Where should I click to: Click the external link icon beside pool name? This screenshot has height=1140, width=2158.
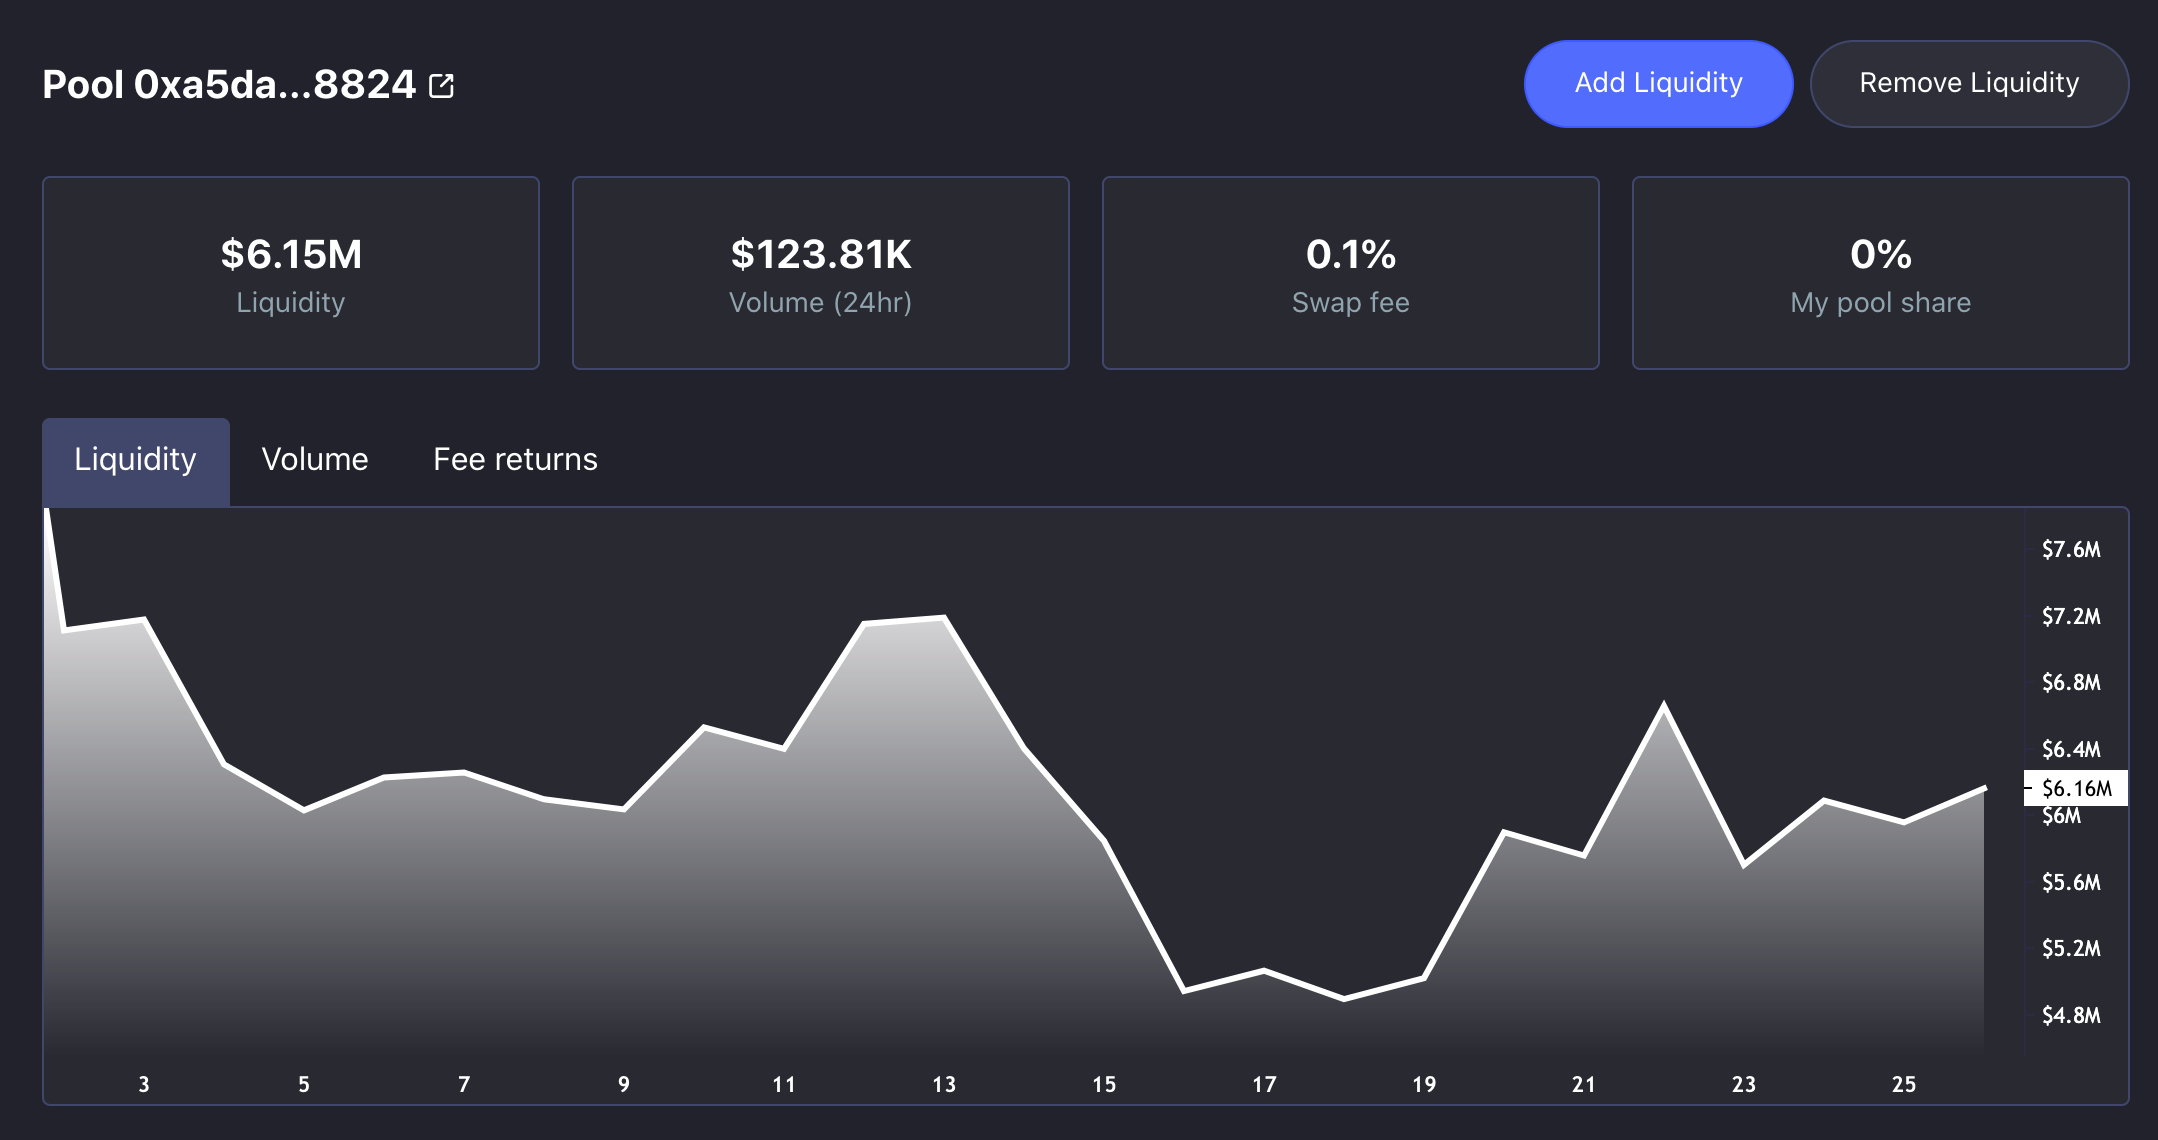443,85
